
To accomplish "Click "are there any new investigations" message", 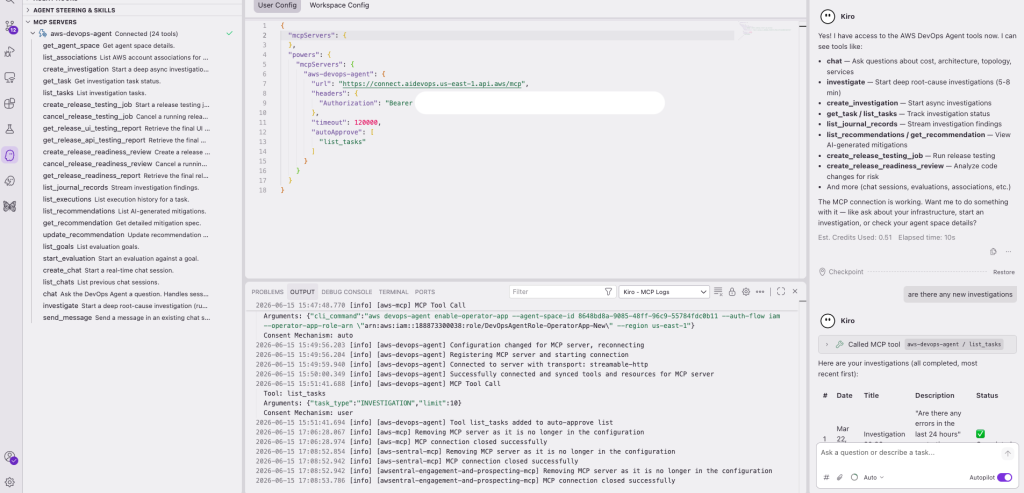I will pos(960,294).
